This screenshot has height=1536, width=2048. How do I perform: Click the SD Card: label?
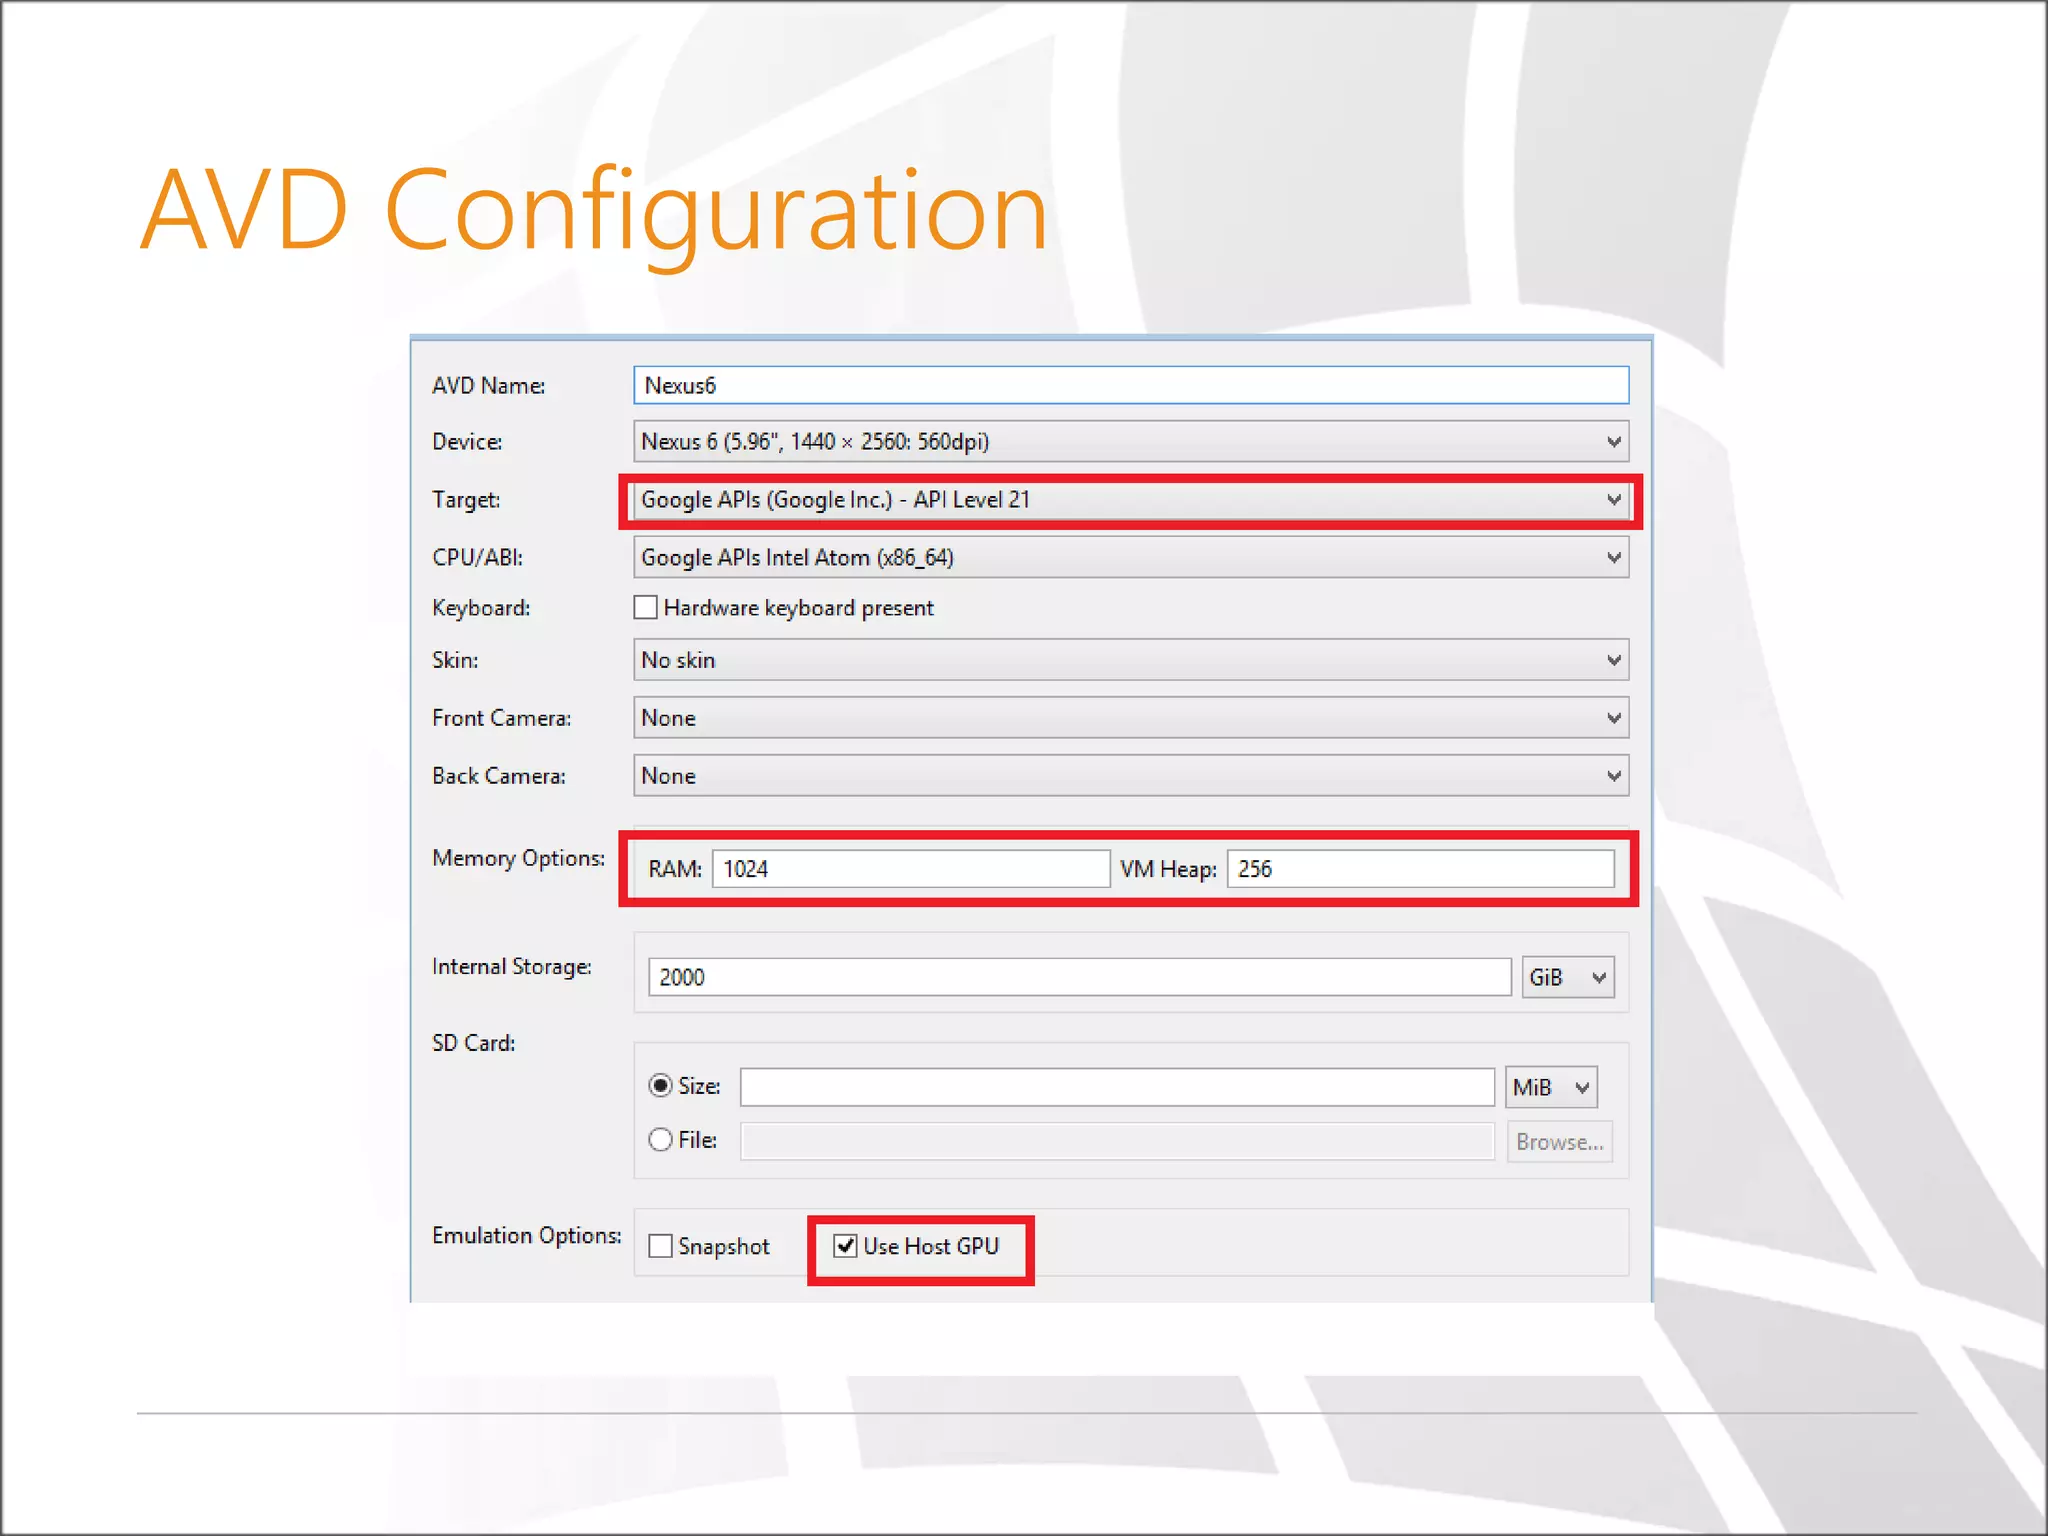[474, 1043]
